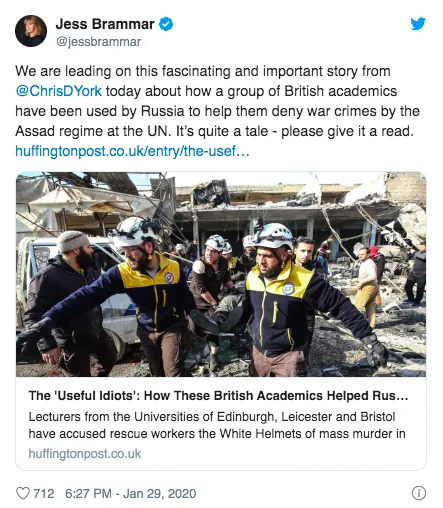Open the @ChrisDYork mention
Viewport: 443px width, 508px height.
coord(59,91)
